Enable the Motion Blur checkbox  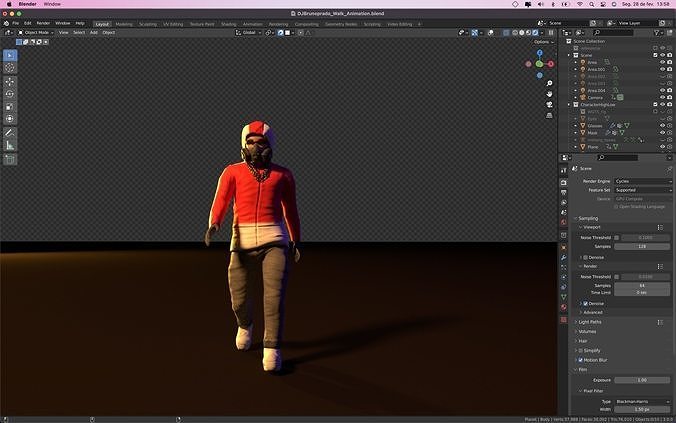[581, 360]
